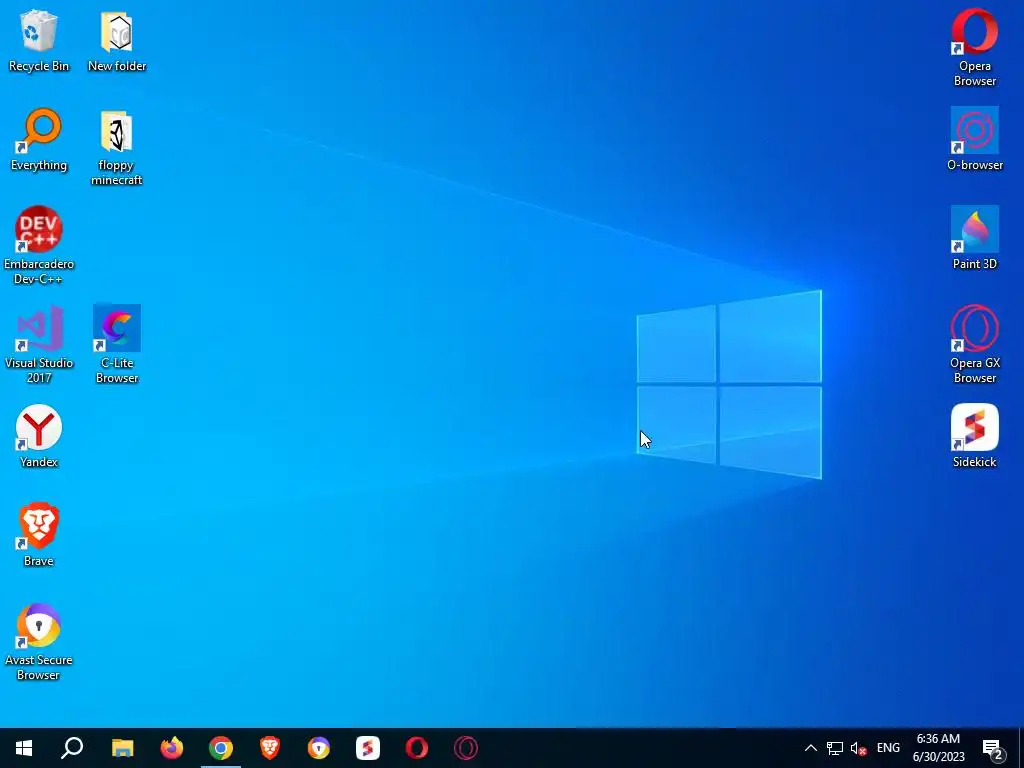Select the Visual Studio 2017 shortcut
Viewport: 1024px width, 768px height.
coord(39,344)
